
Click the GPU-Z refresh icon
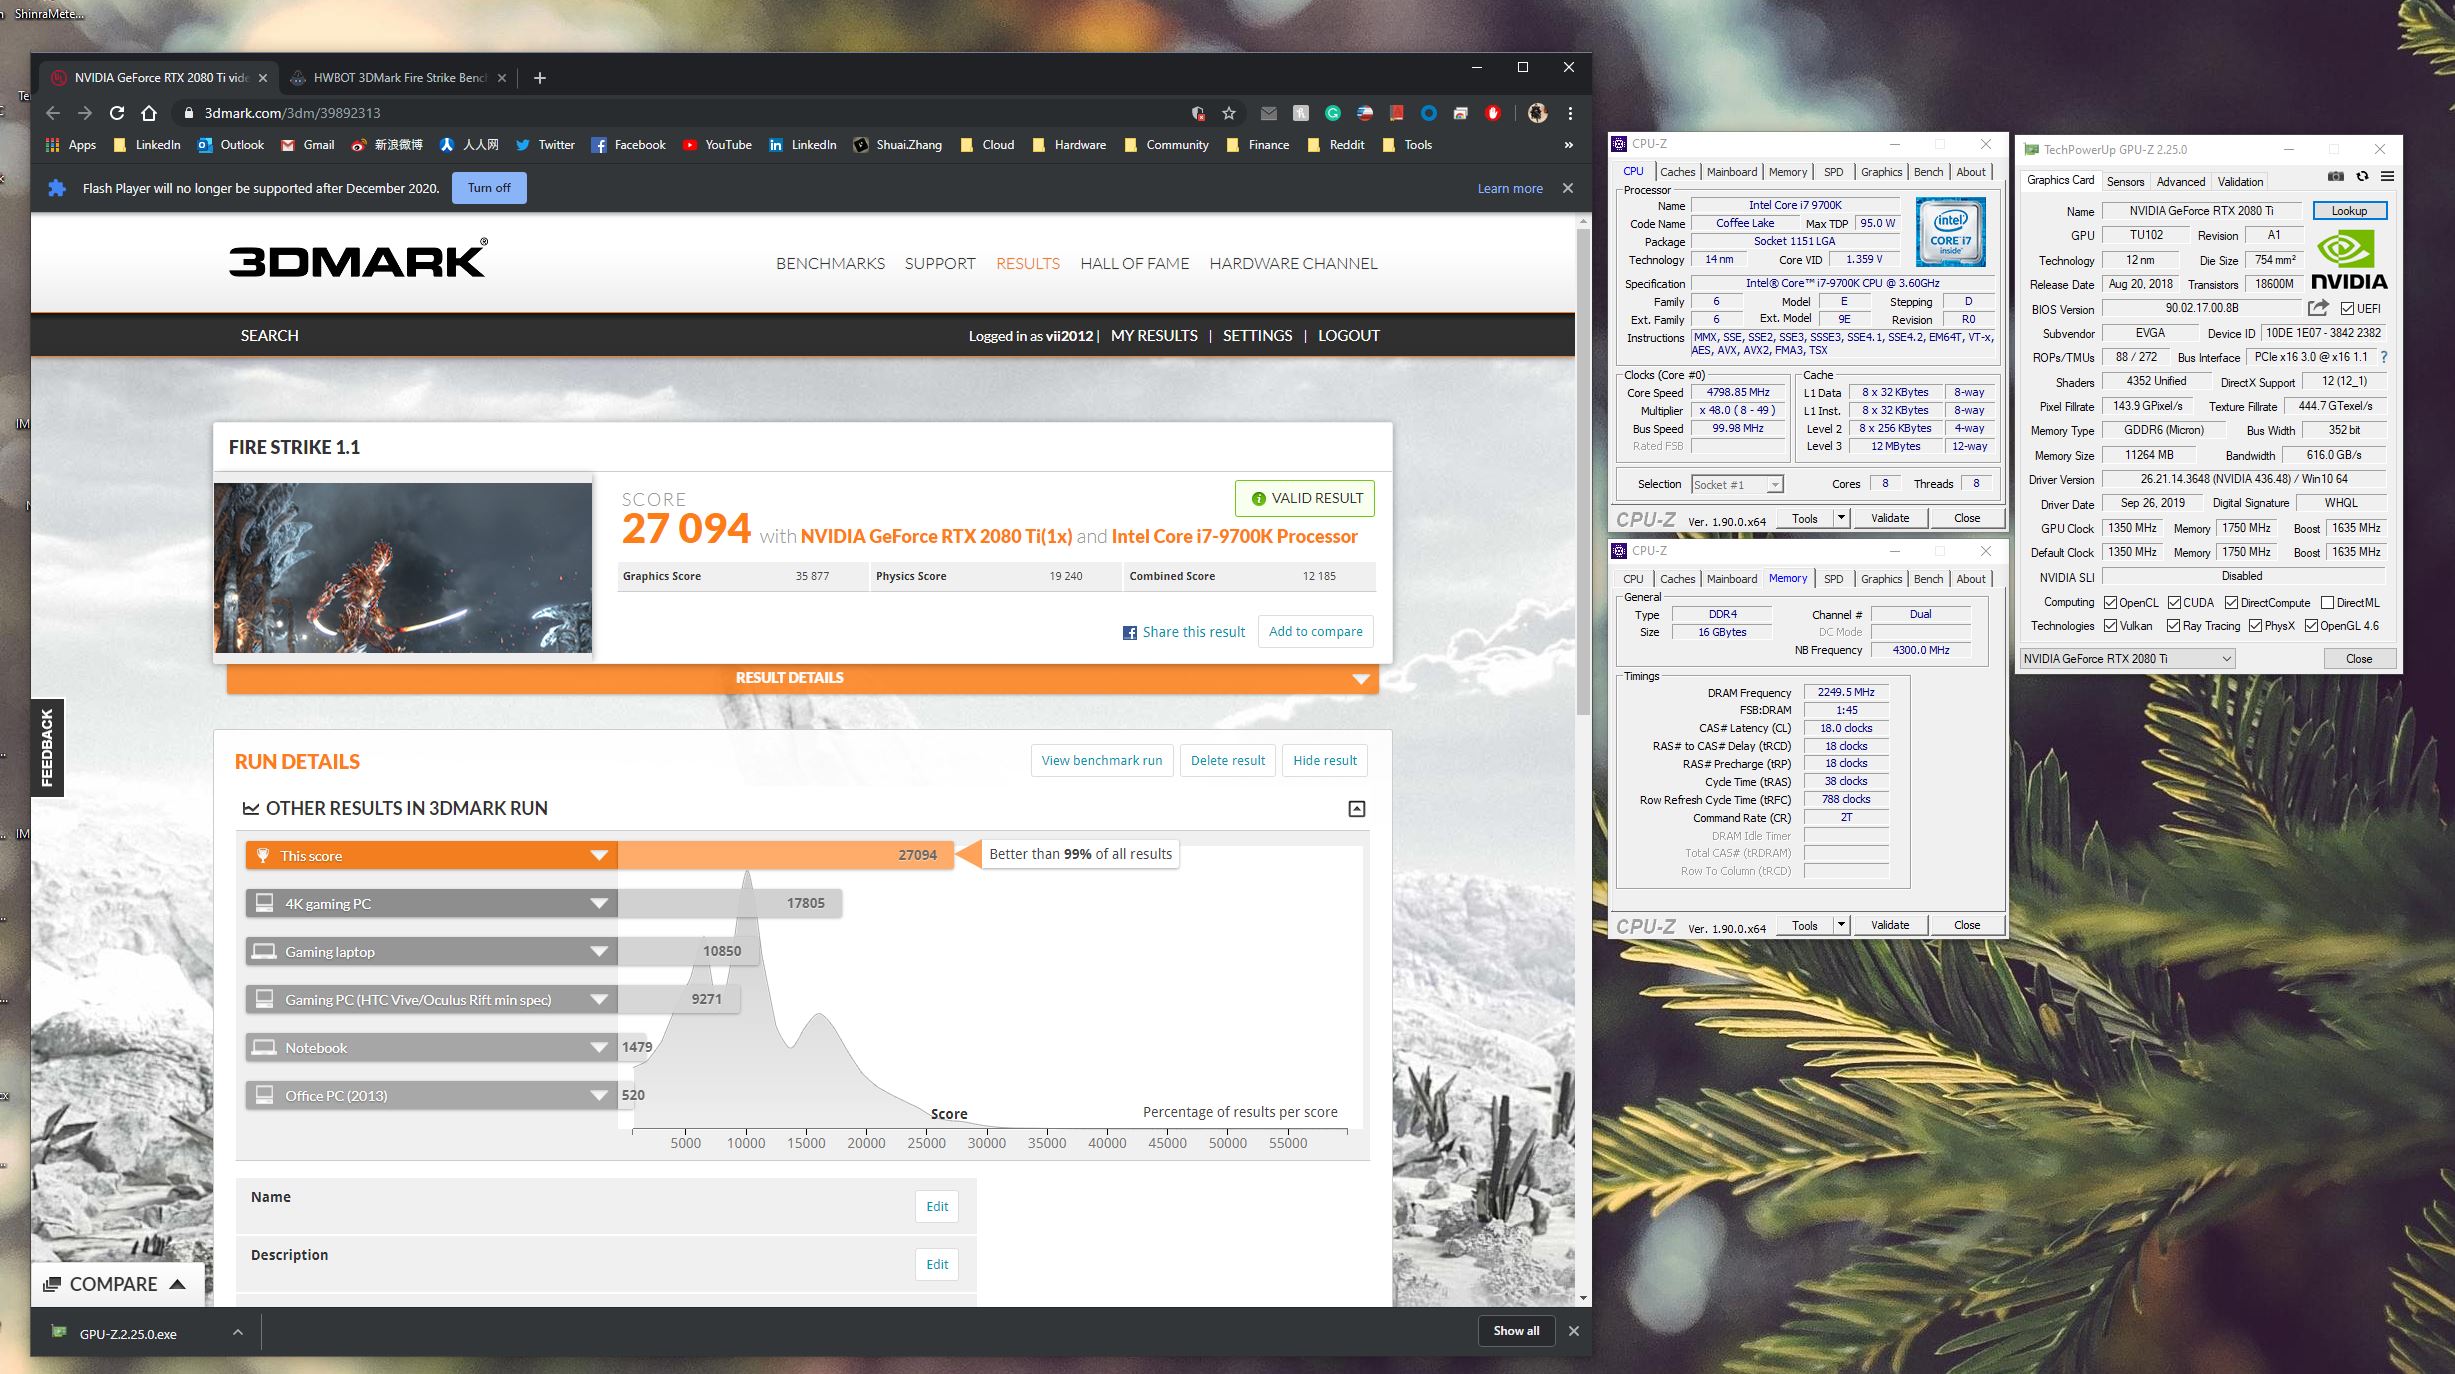2362,176
